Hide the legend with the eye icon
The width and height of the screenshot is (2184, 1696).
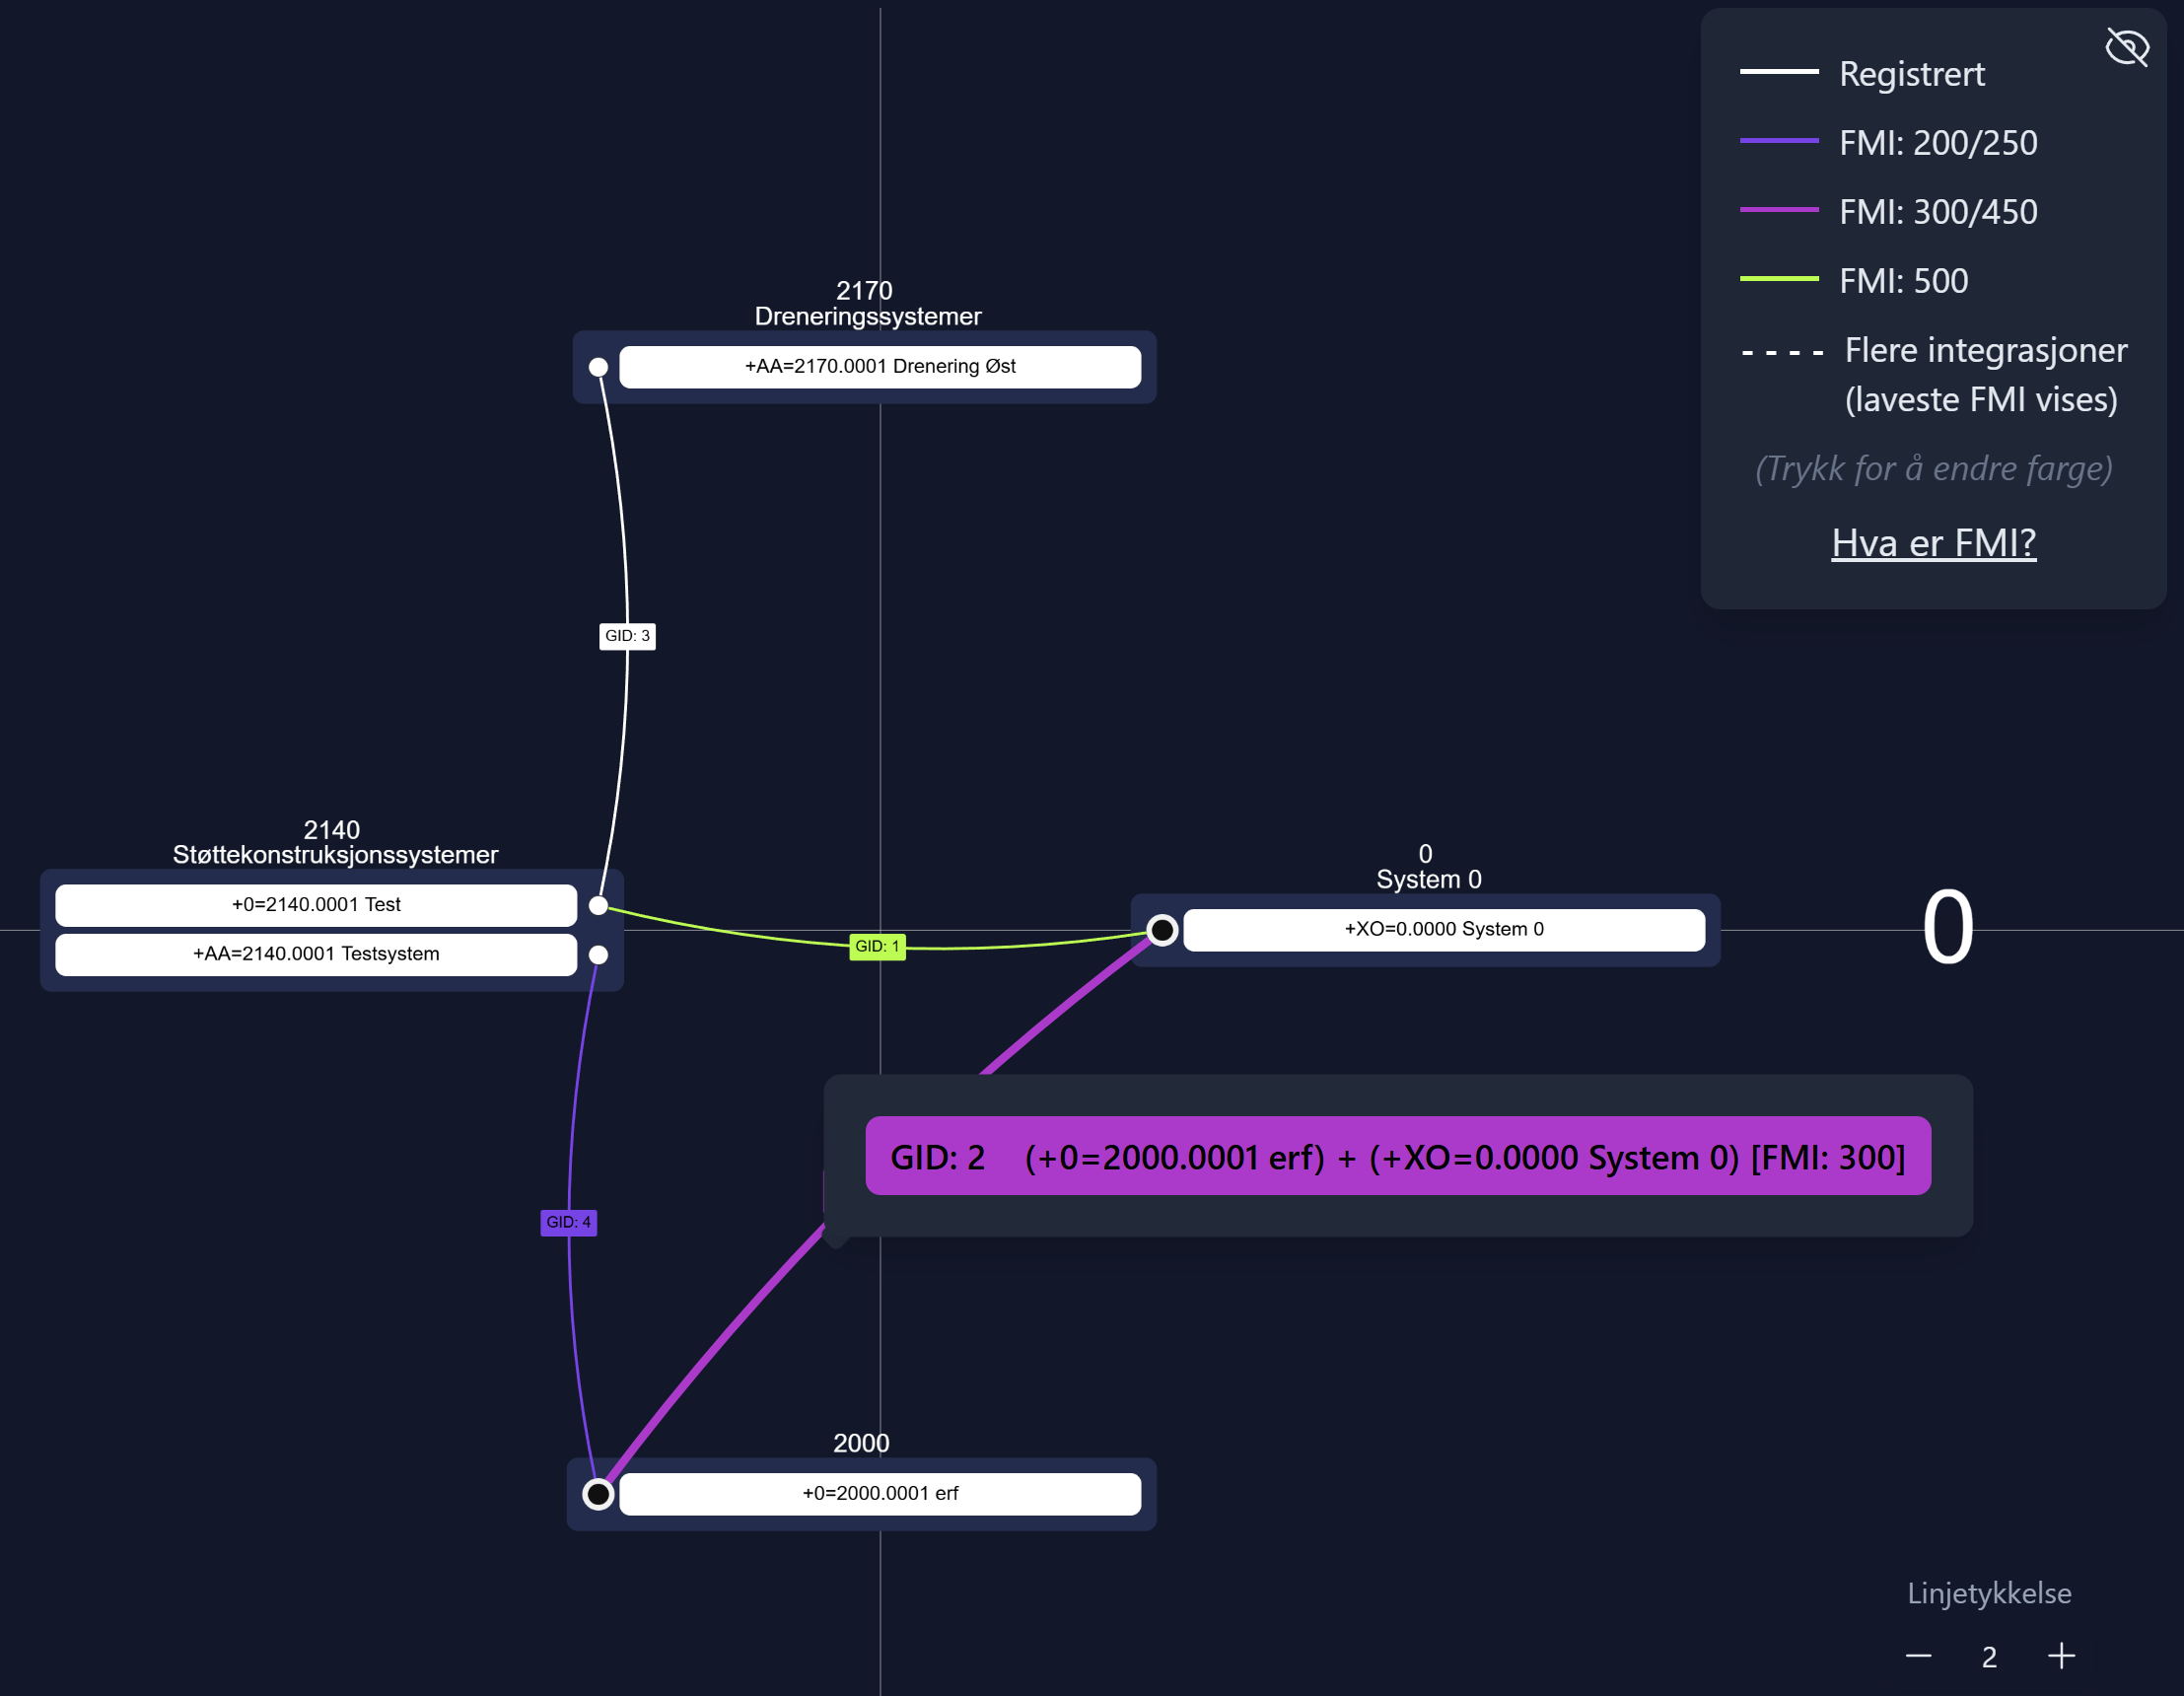tap(2127, 47)
